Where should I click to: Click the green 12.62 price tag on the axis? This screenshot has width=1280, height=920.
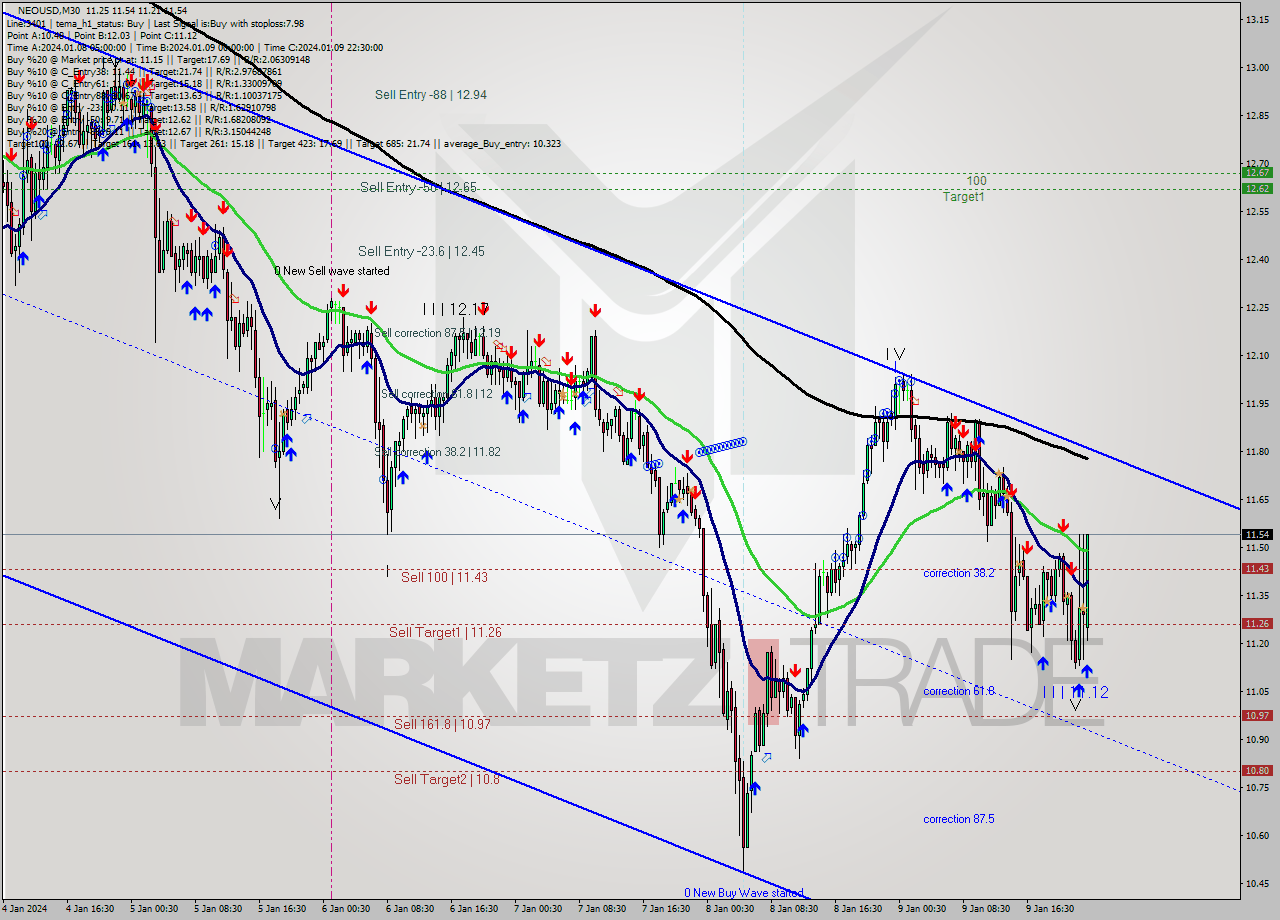pyautogui.click(x=1256, y=188)
